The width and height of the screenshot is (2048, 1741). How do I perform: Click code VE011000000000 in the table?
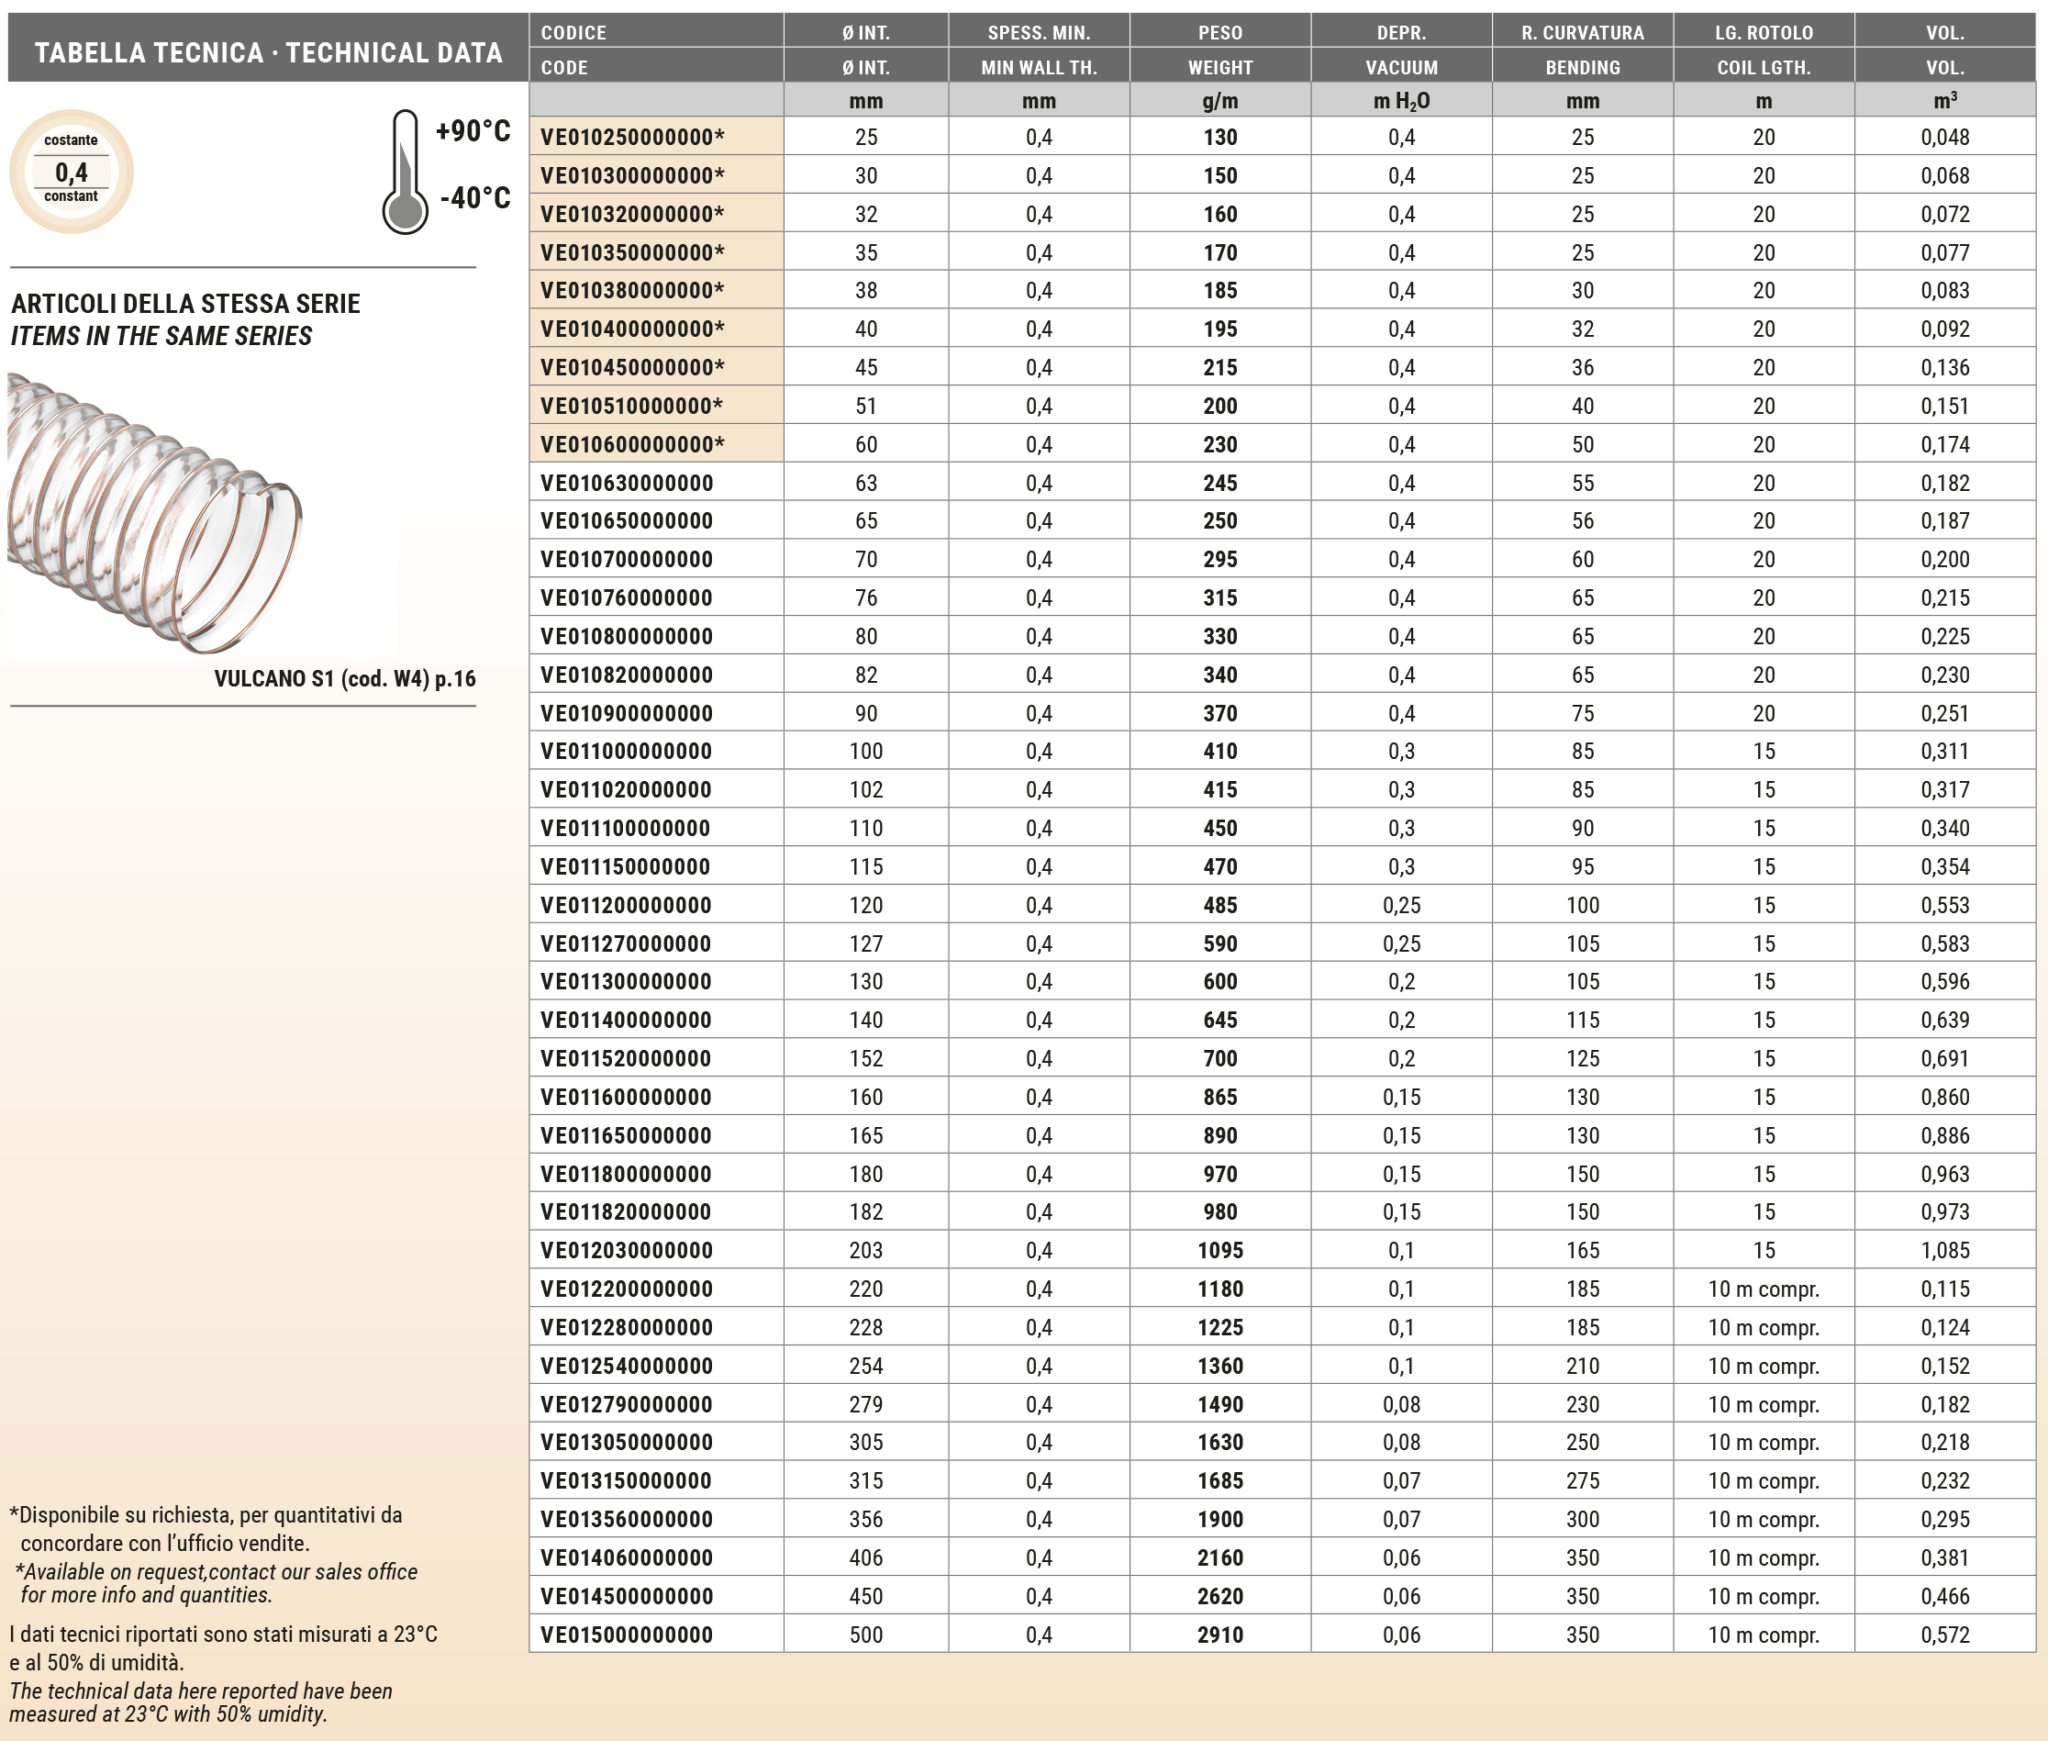(626, 751)
